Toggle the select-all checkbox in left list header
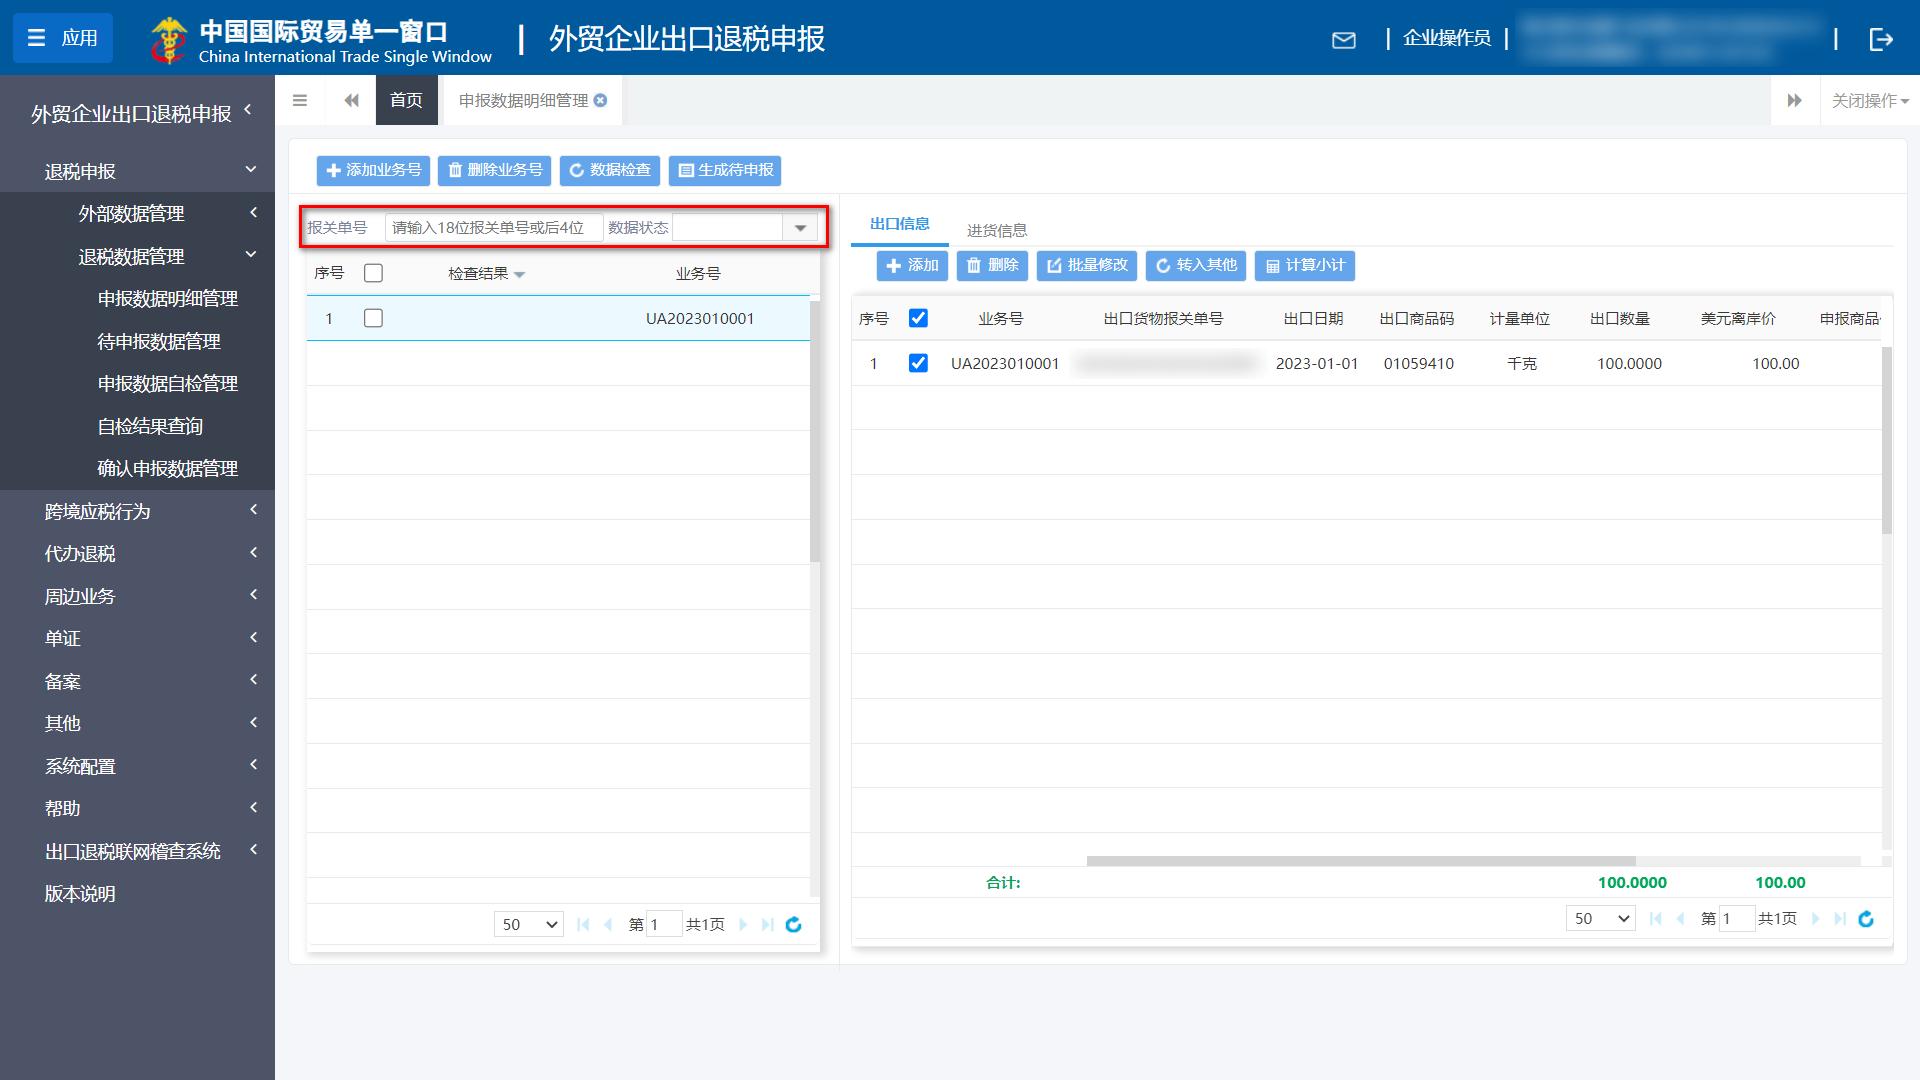The image size is (1920, 1080). pos(373,273)
